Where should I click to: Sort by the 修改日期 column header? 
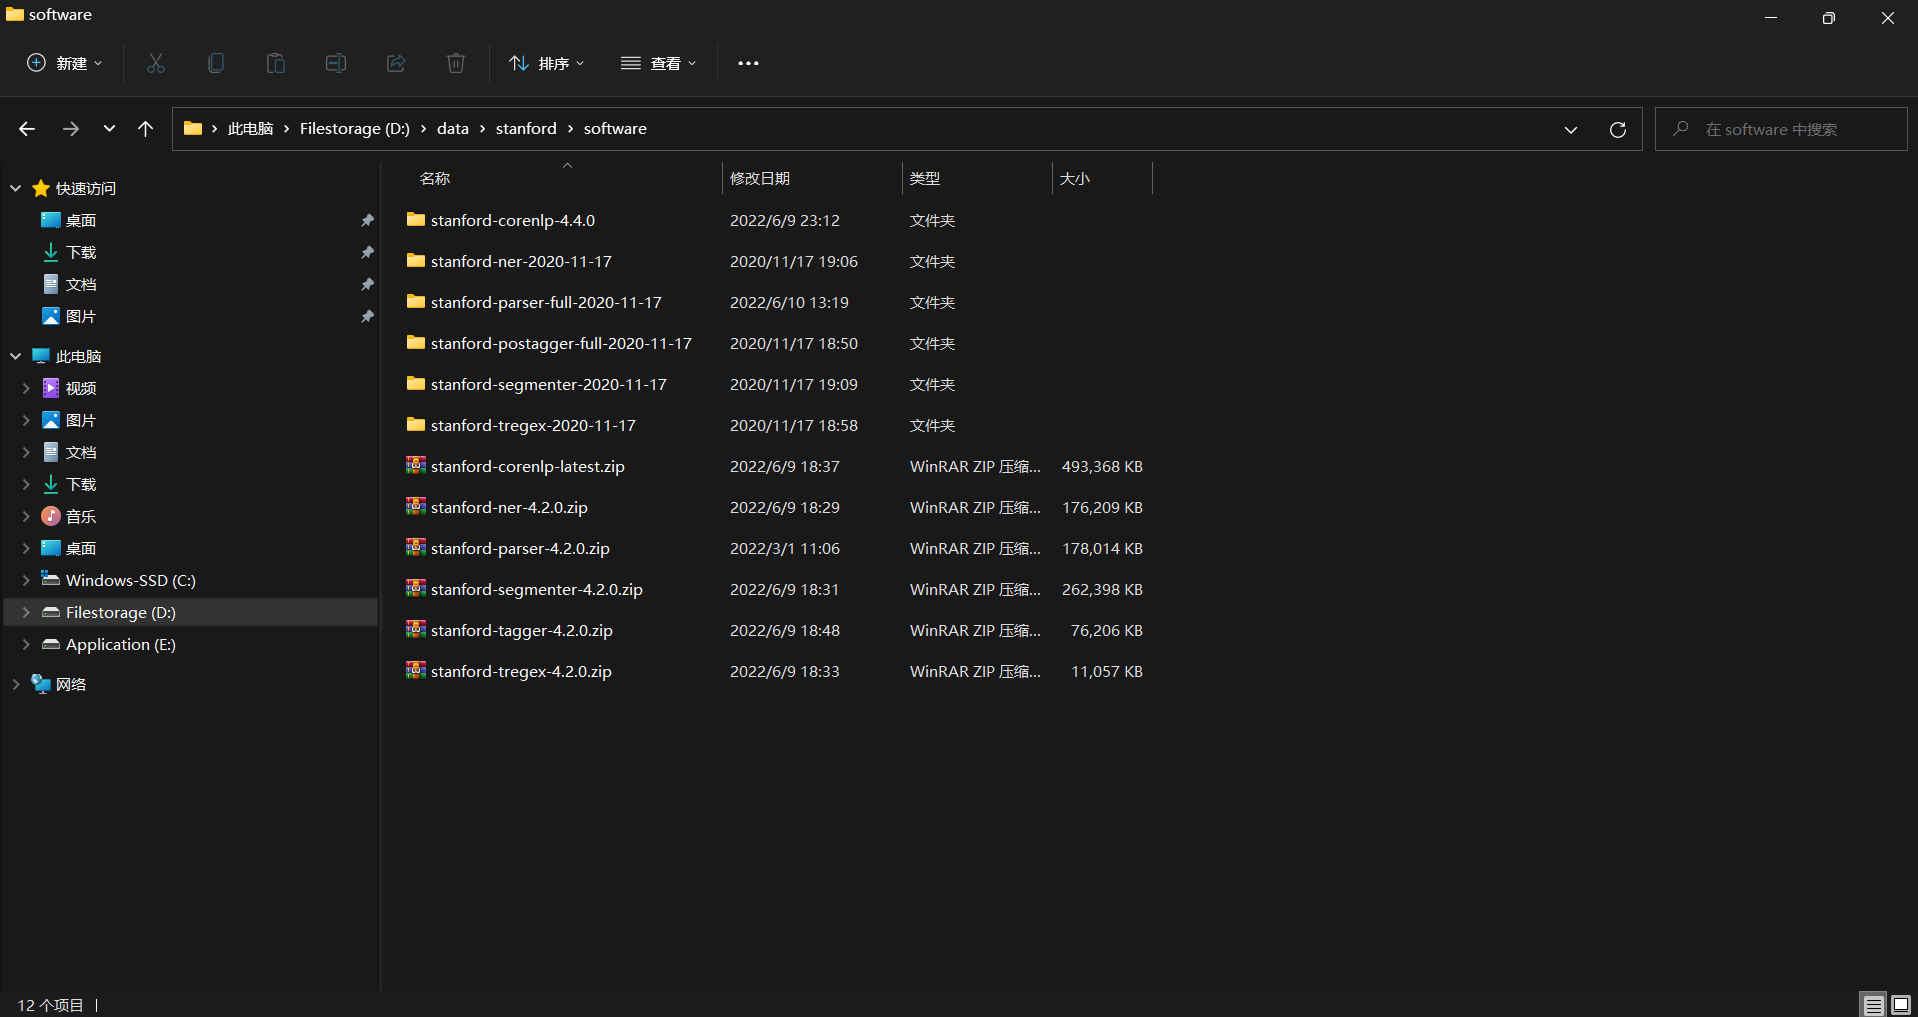[760, 178]
